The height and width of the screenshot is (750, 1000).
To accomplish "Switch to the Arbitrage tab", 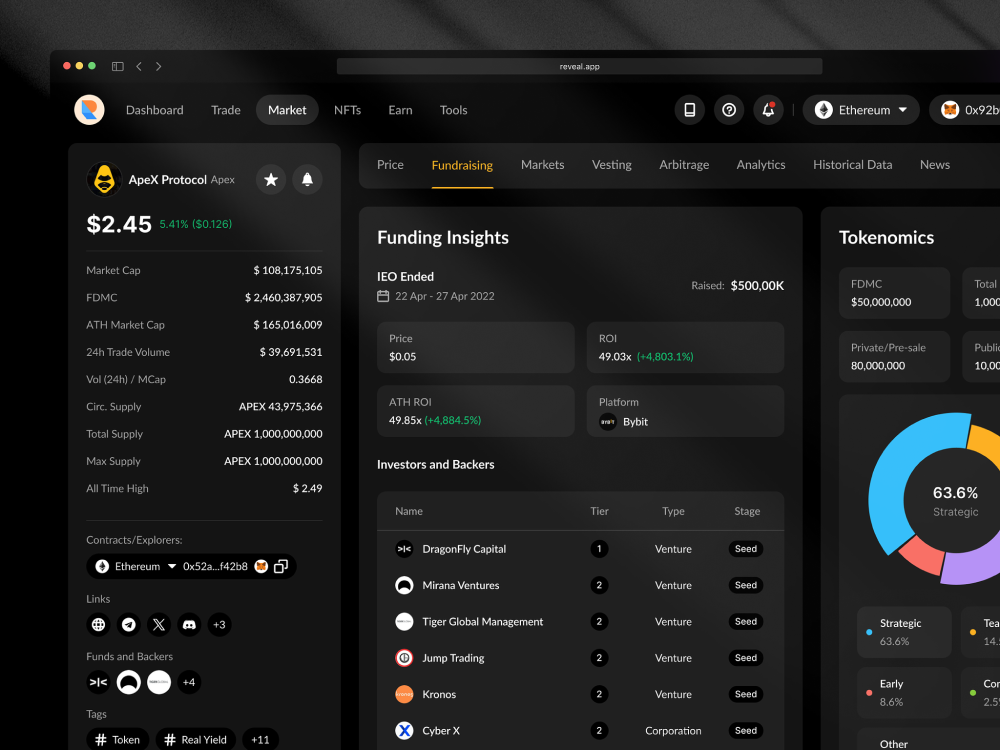I will [x=684, y=165].
